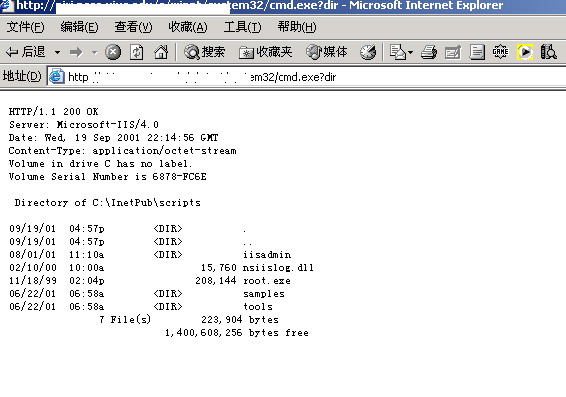The height and width of the screenshot is (397, 566).
Task: Click the binoculars research icon
Action: (x=548, y=52)
